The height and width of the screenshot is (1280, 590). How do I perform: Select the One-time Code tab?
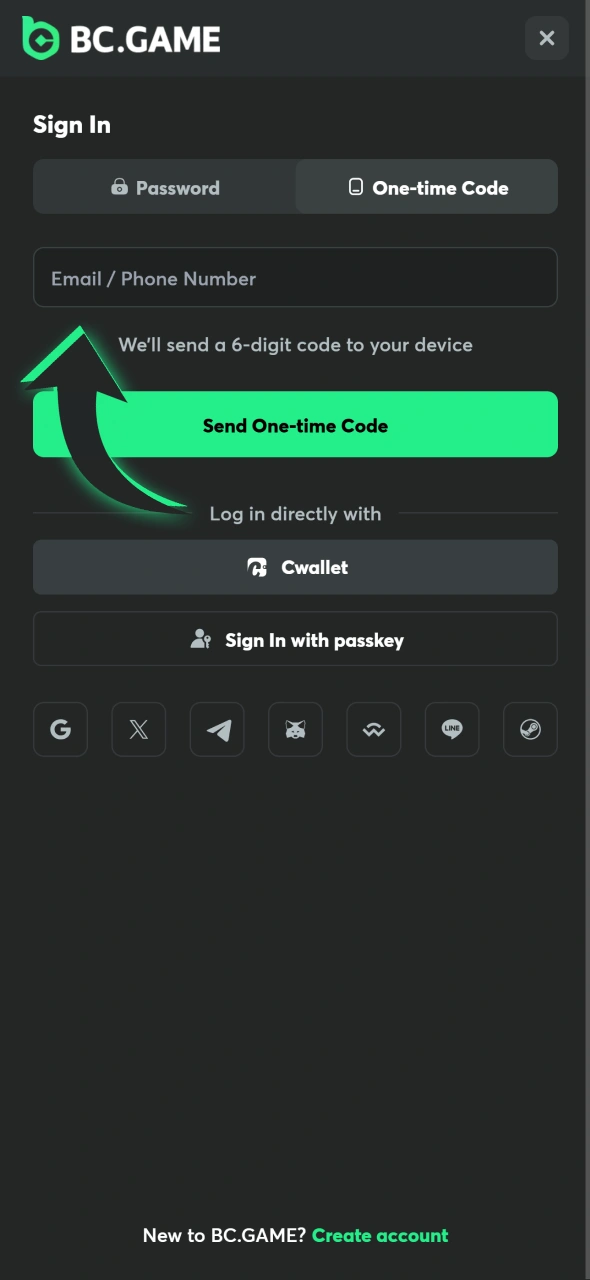click(x=427, y=187)
